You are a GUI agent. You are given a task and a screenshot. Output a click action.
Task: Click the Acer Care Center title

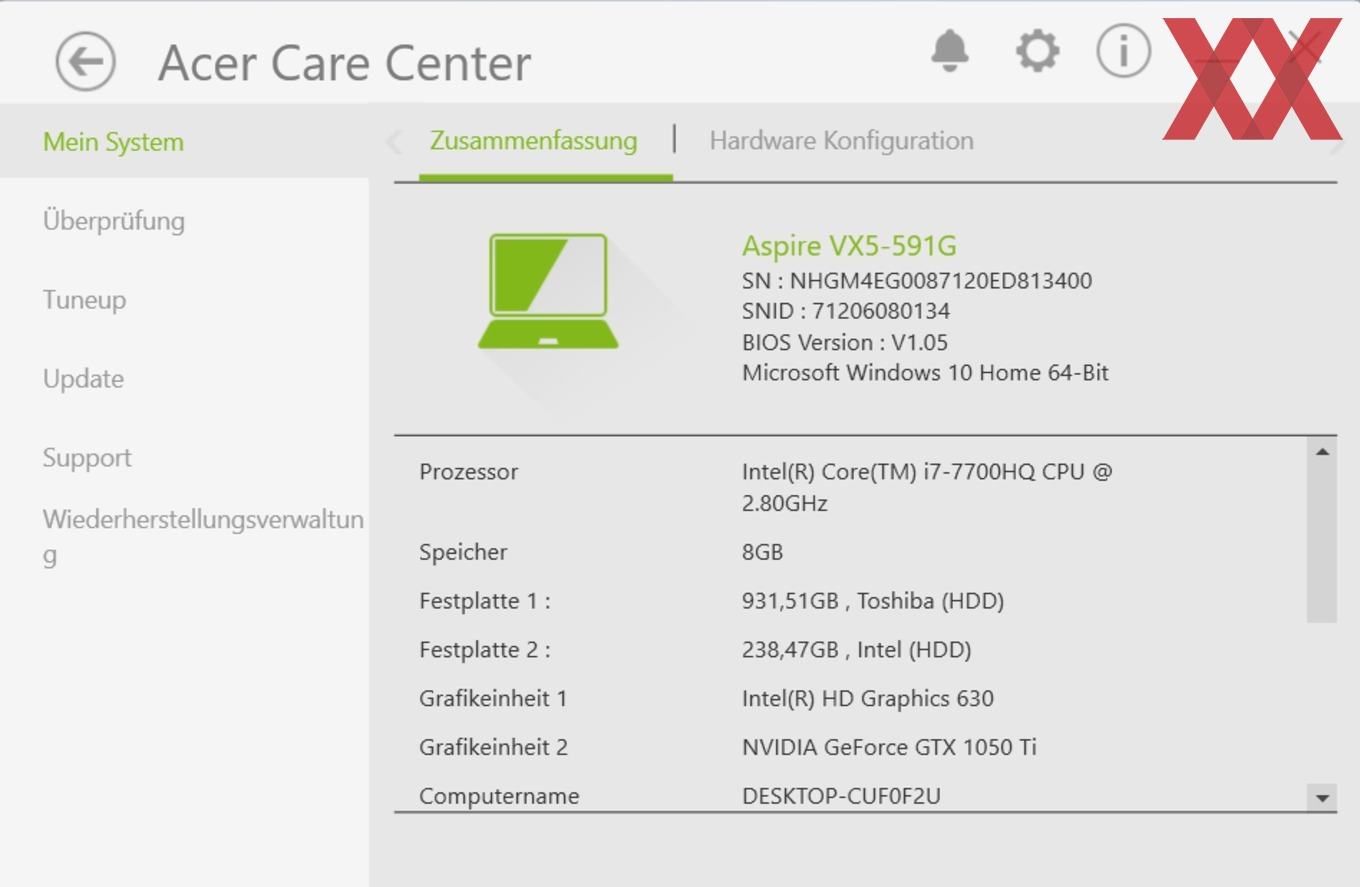pos(344,63)
